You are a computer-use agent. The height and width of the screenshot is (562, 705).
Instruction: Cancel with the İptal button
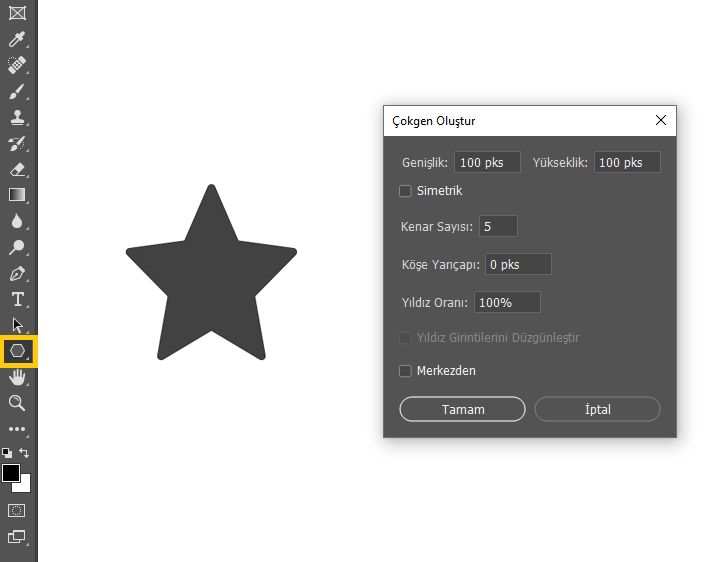[x=598, y=409]
